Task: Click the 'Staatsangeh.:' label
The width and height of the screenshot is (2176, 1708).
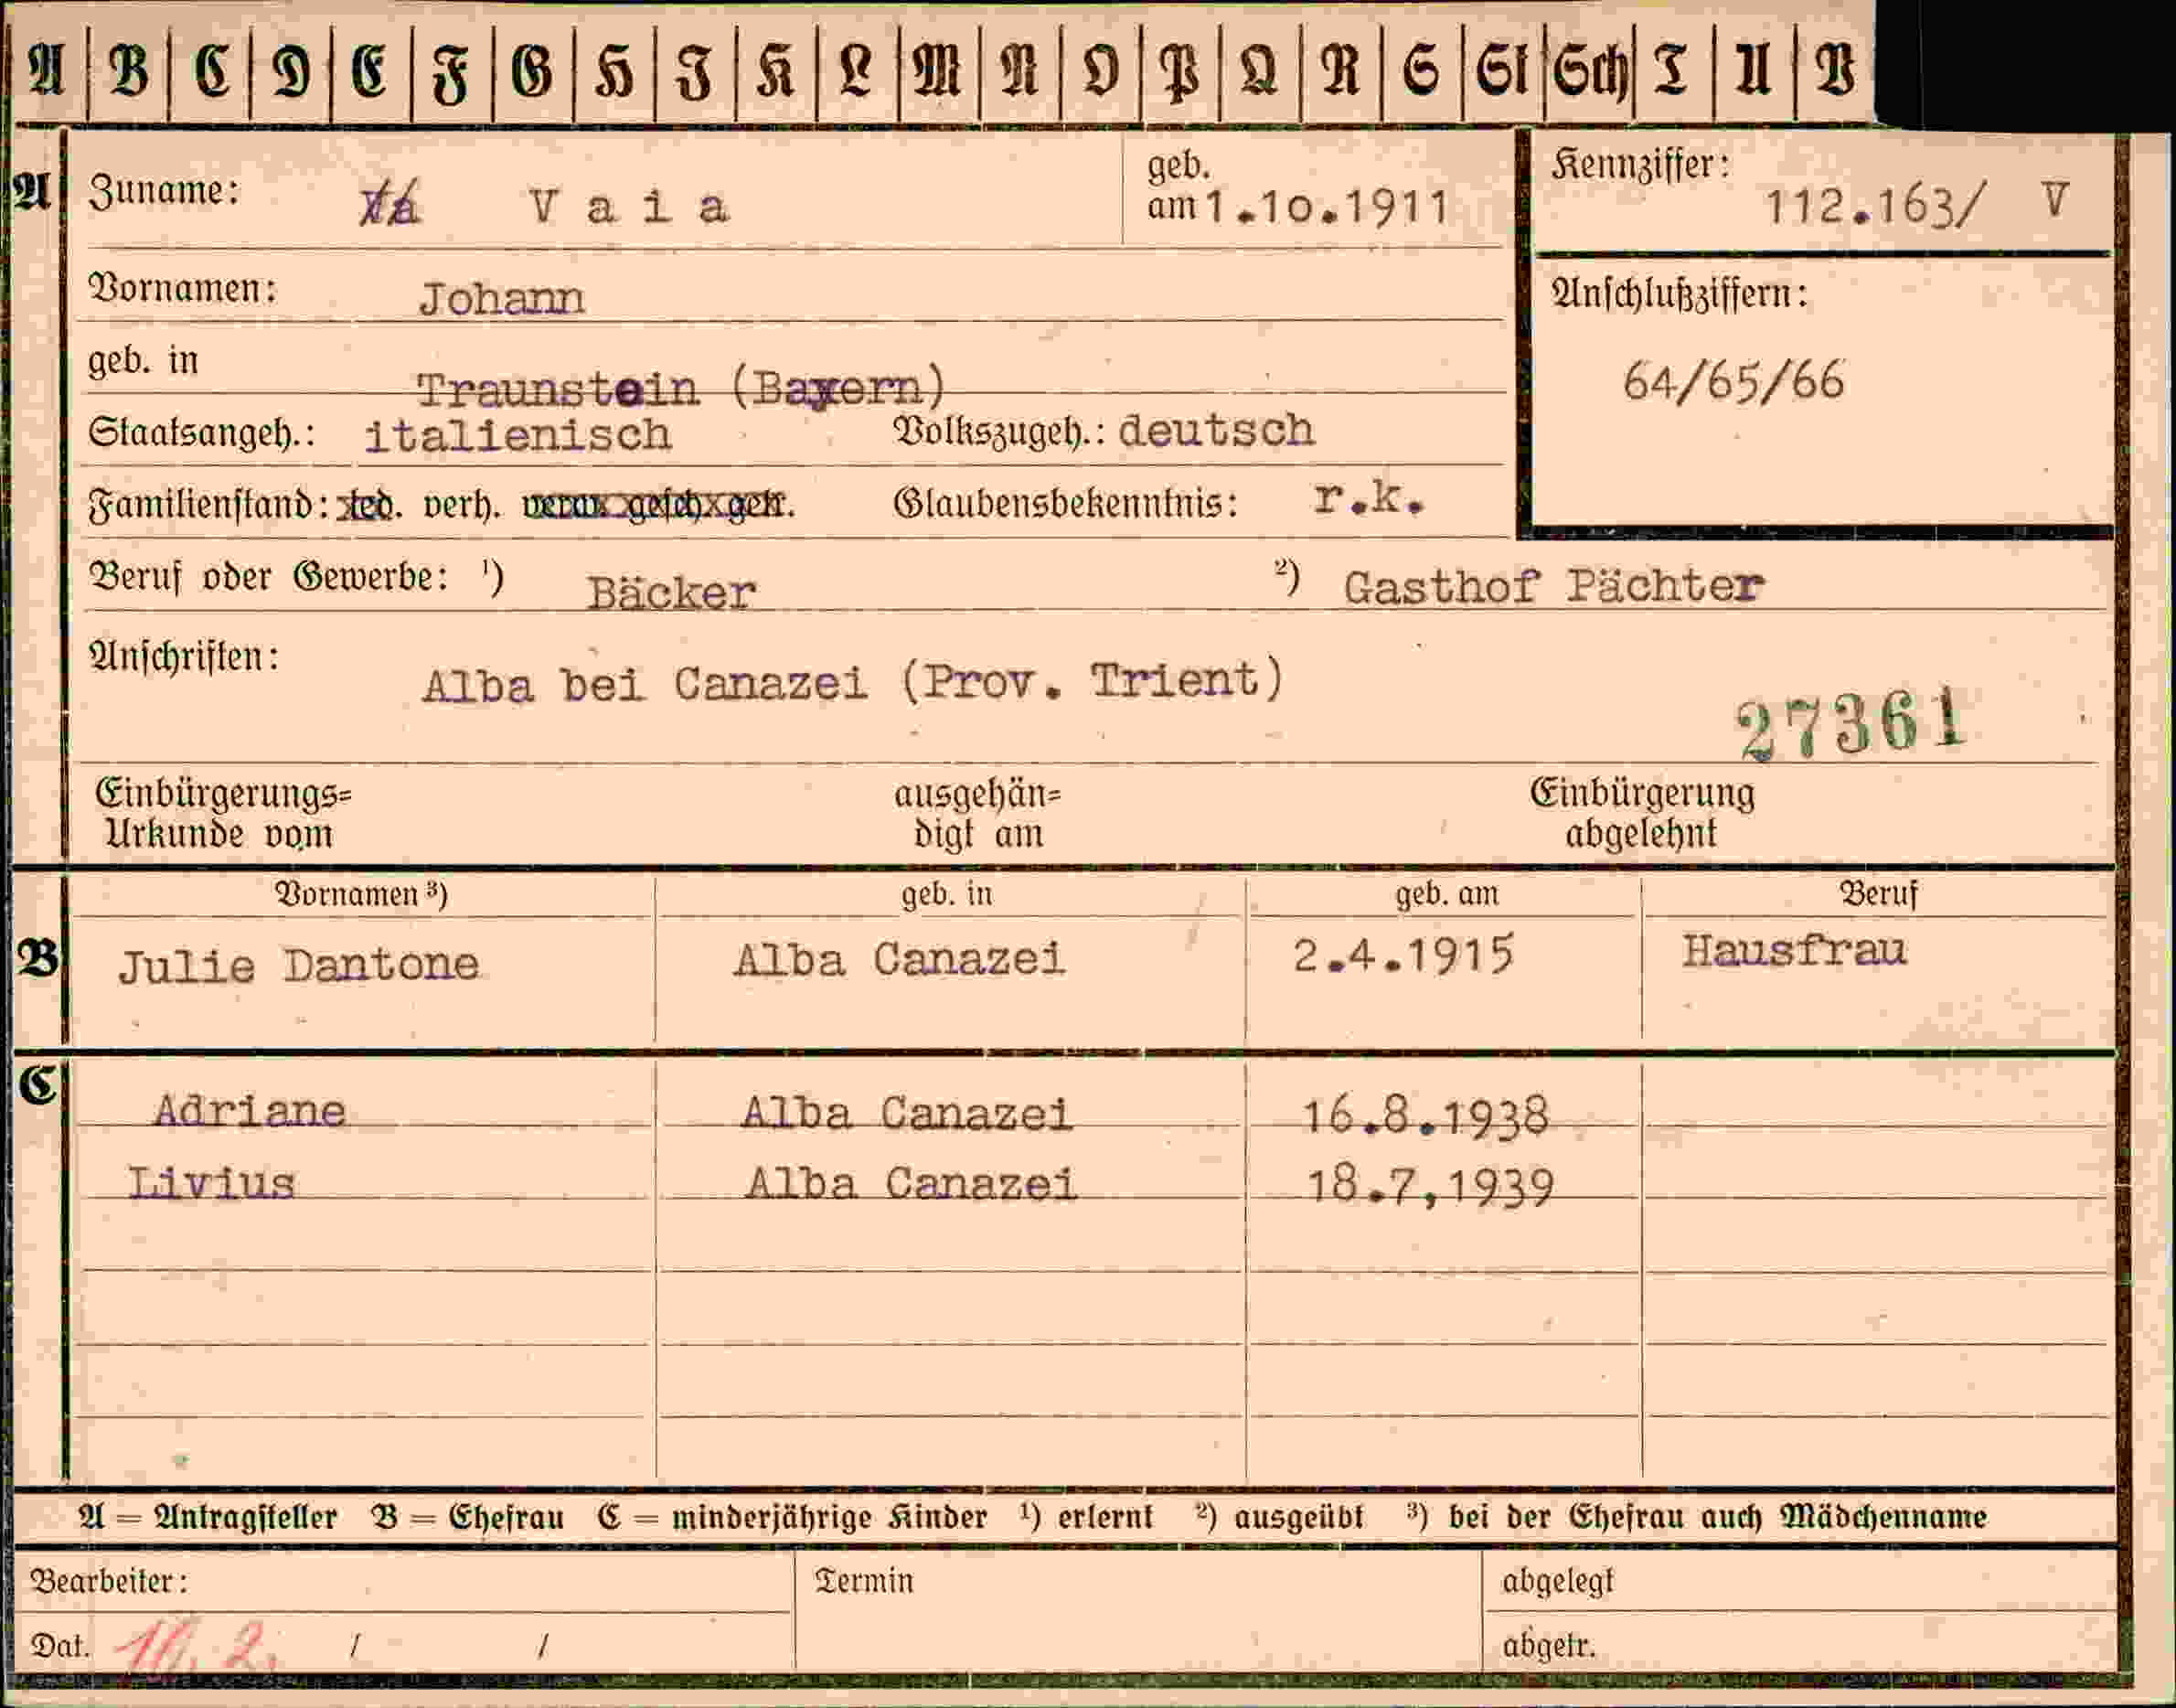Action: point(201,433)
